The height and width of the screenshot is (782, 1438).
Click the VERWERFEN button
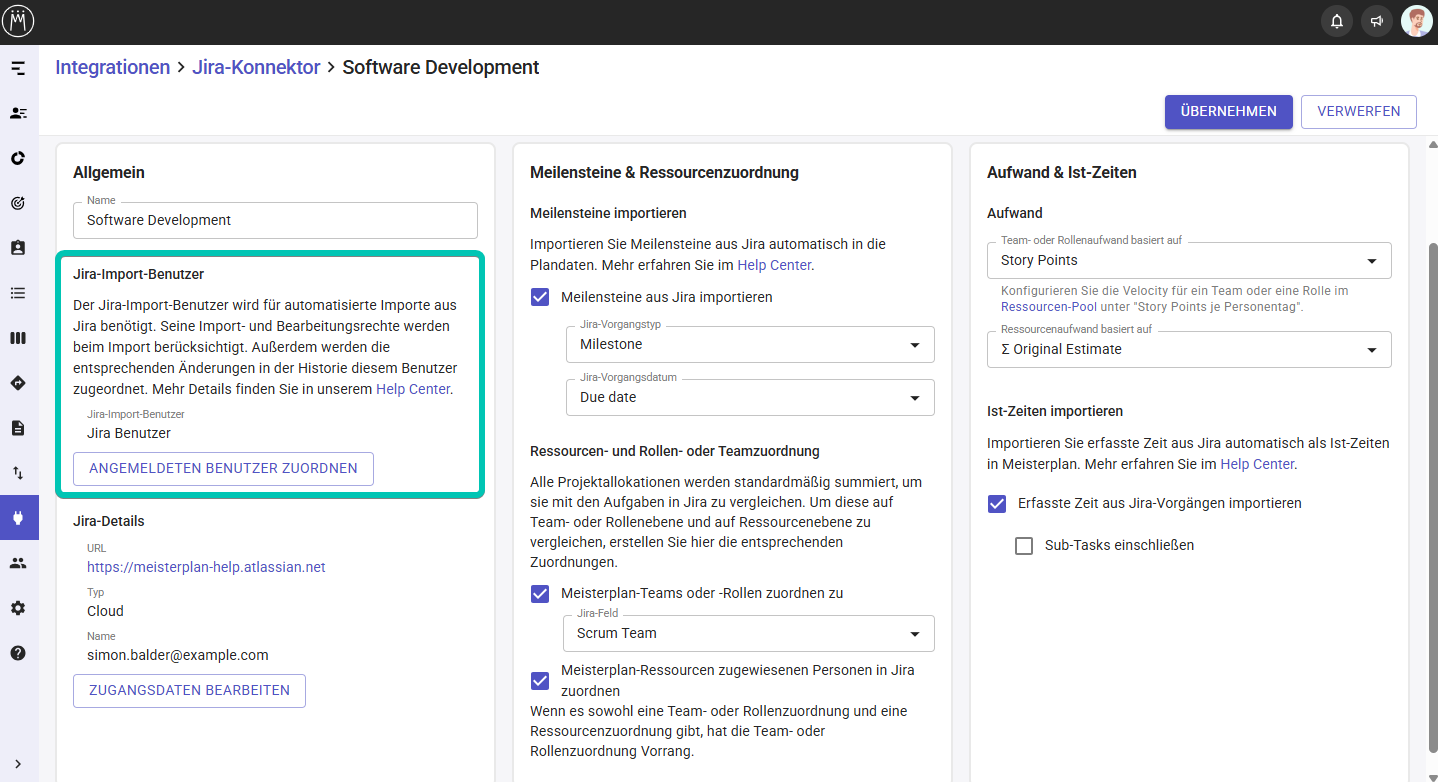coord(1359,111)
